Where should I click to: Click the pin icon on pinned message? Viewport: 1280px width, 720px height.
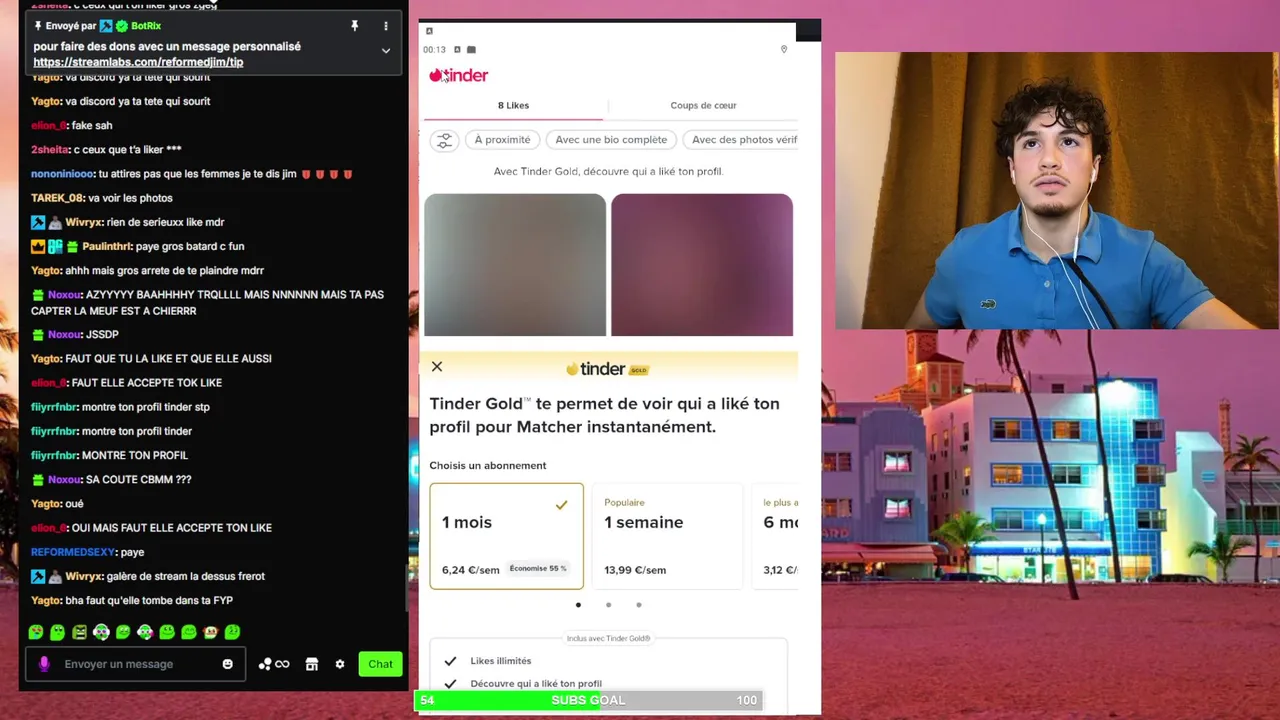354,26
